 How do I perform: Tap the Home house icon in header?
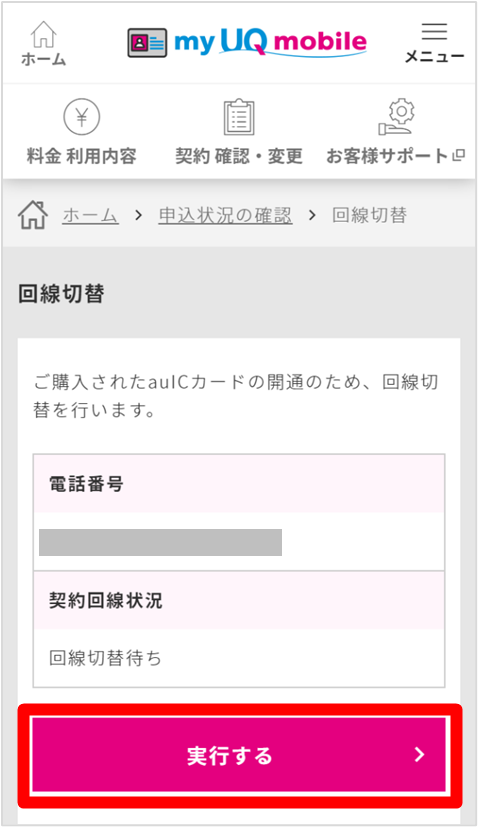tap(43, 34)
